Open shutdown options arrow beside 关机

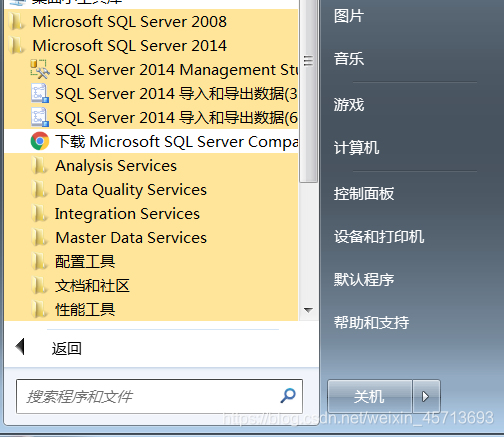pyautogui.click(x=426, y=396)
